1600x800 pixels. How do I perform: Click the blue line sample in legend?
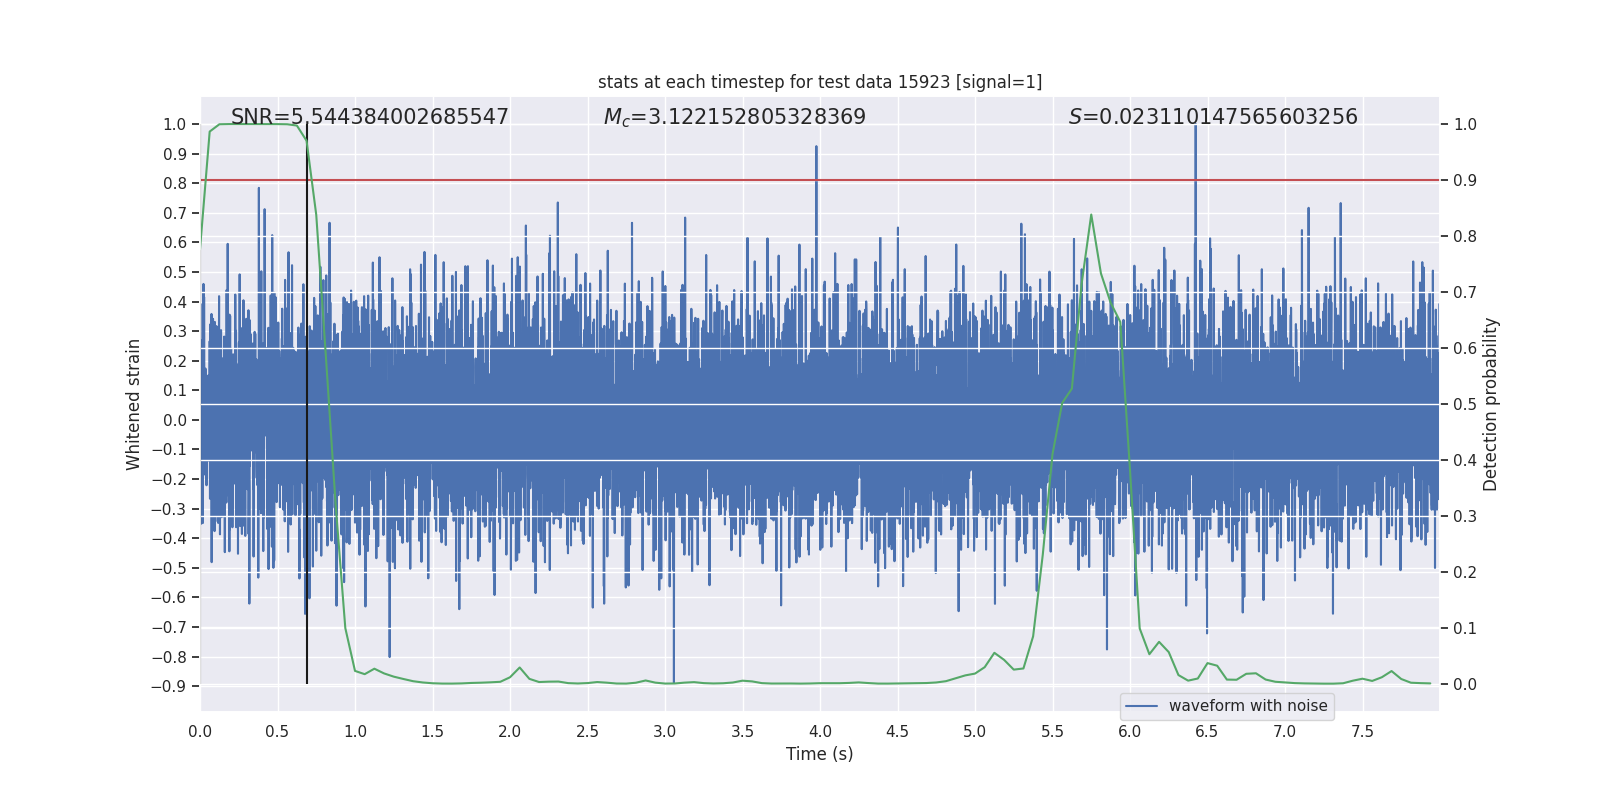1141,706
